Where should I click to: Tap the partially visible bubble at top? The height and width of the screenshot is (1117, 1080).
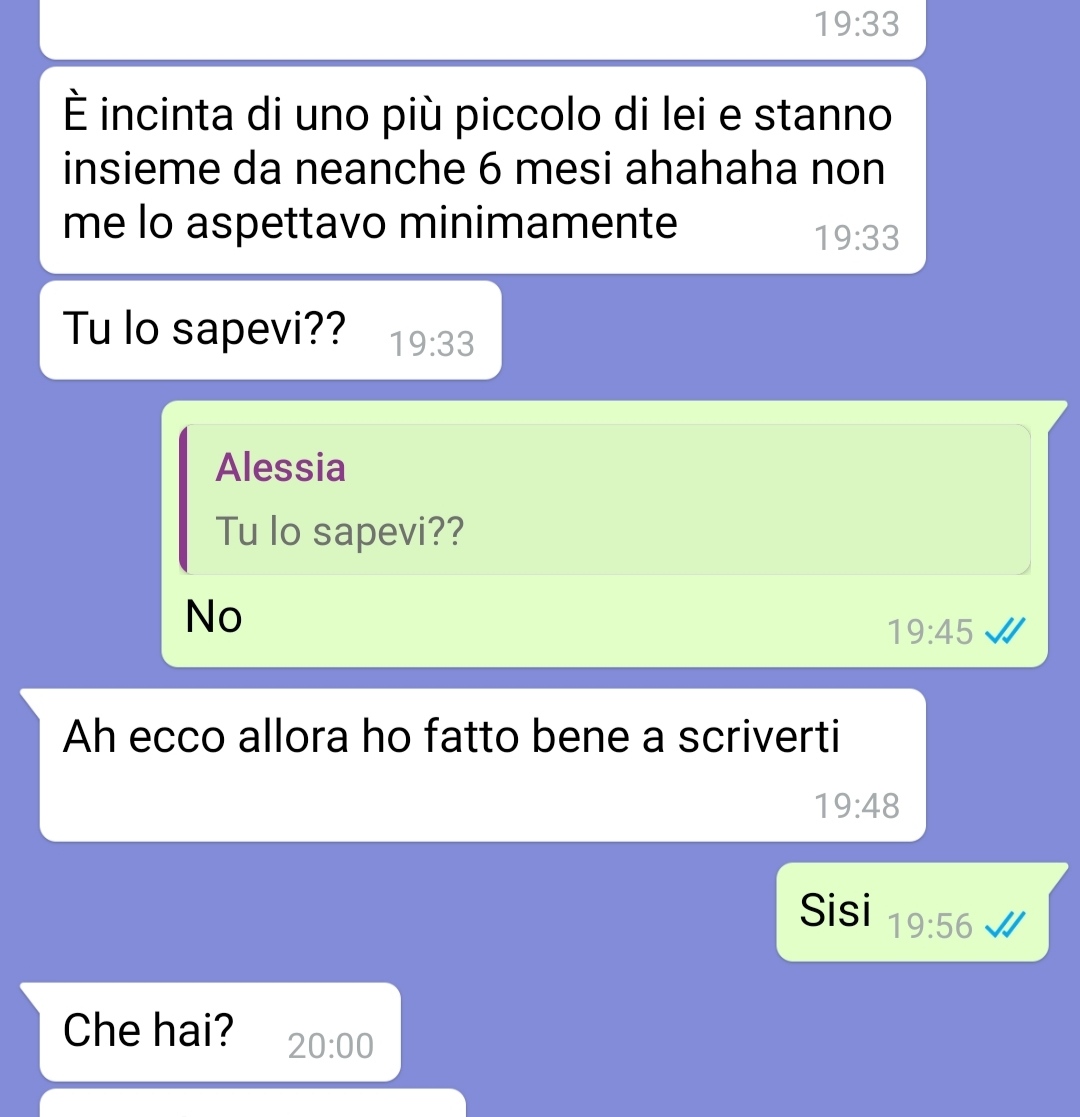482,28
